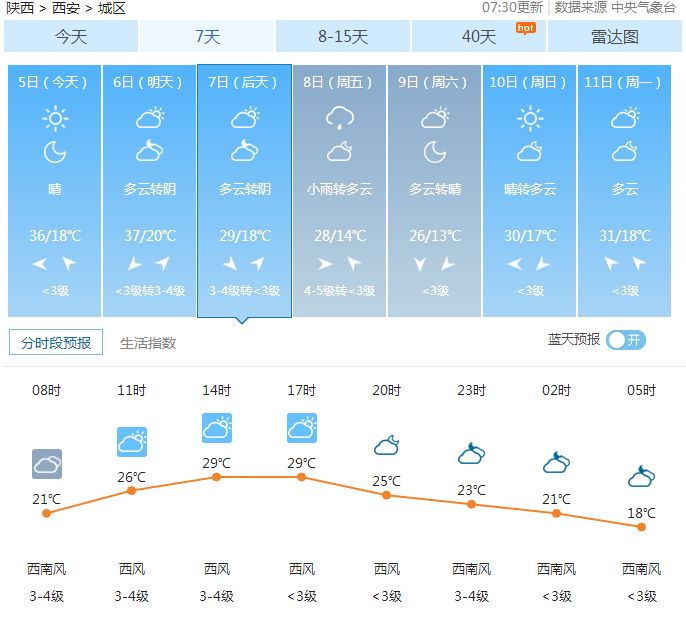Switch to the 生活指数 tab

click(148, 343)
